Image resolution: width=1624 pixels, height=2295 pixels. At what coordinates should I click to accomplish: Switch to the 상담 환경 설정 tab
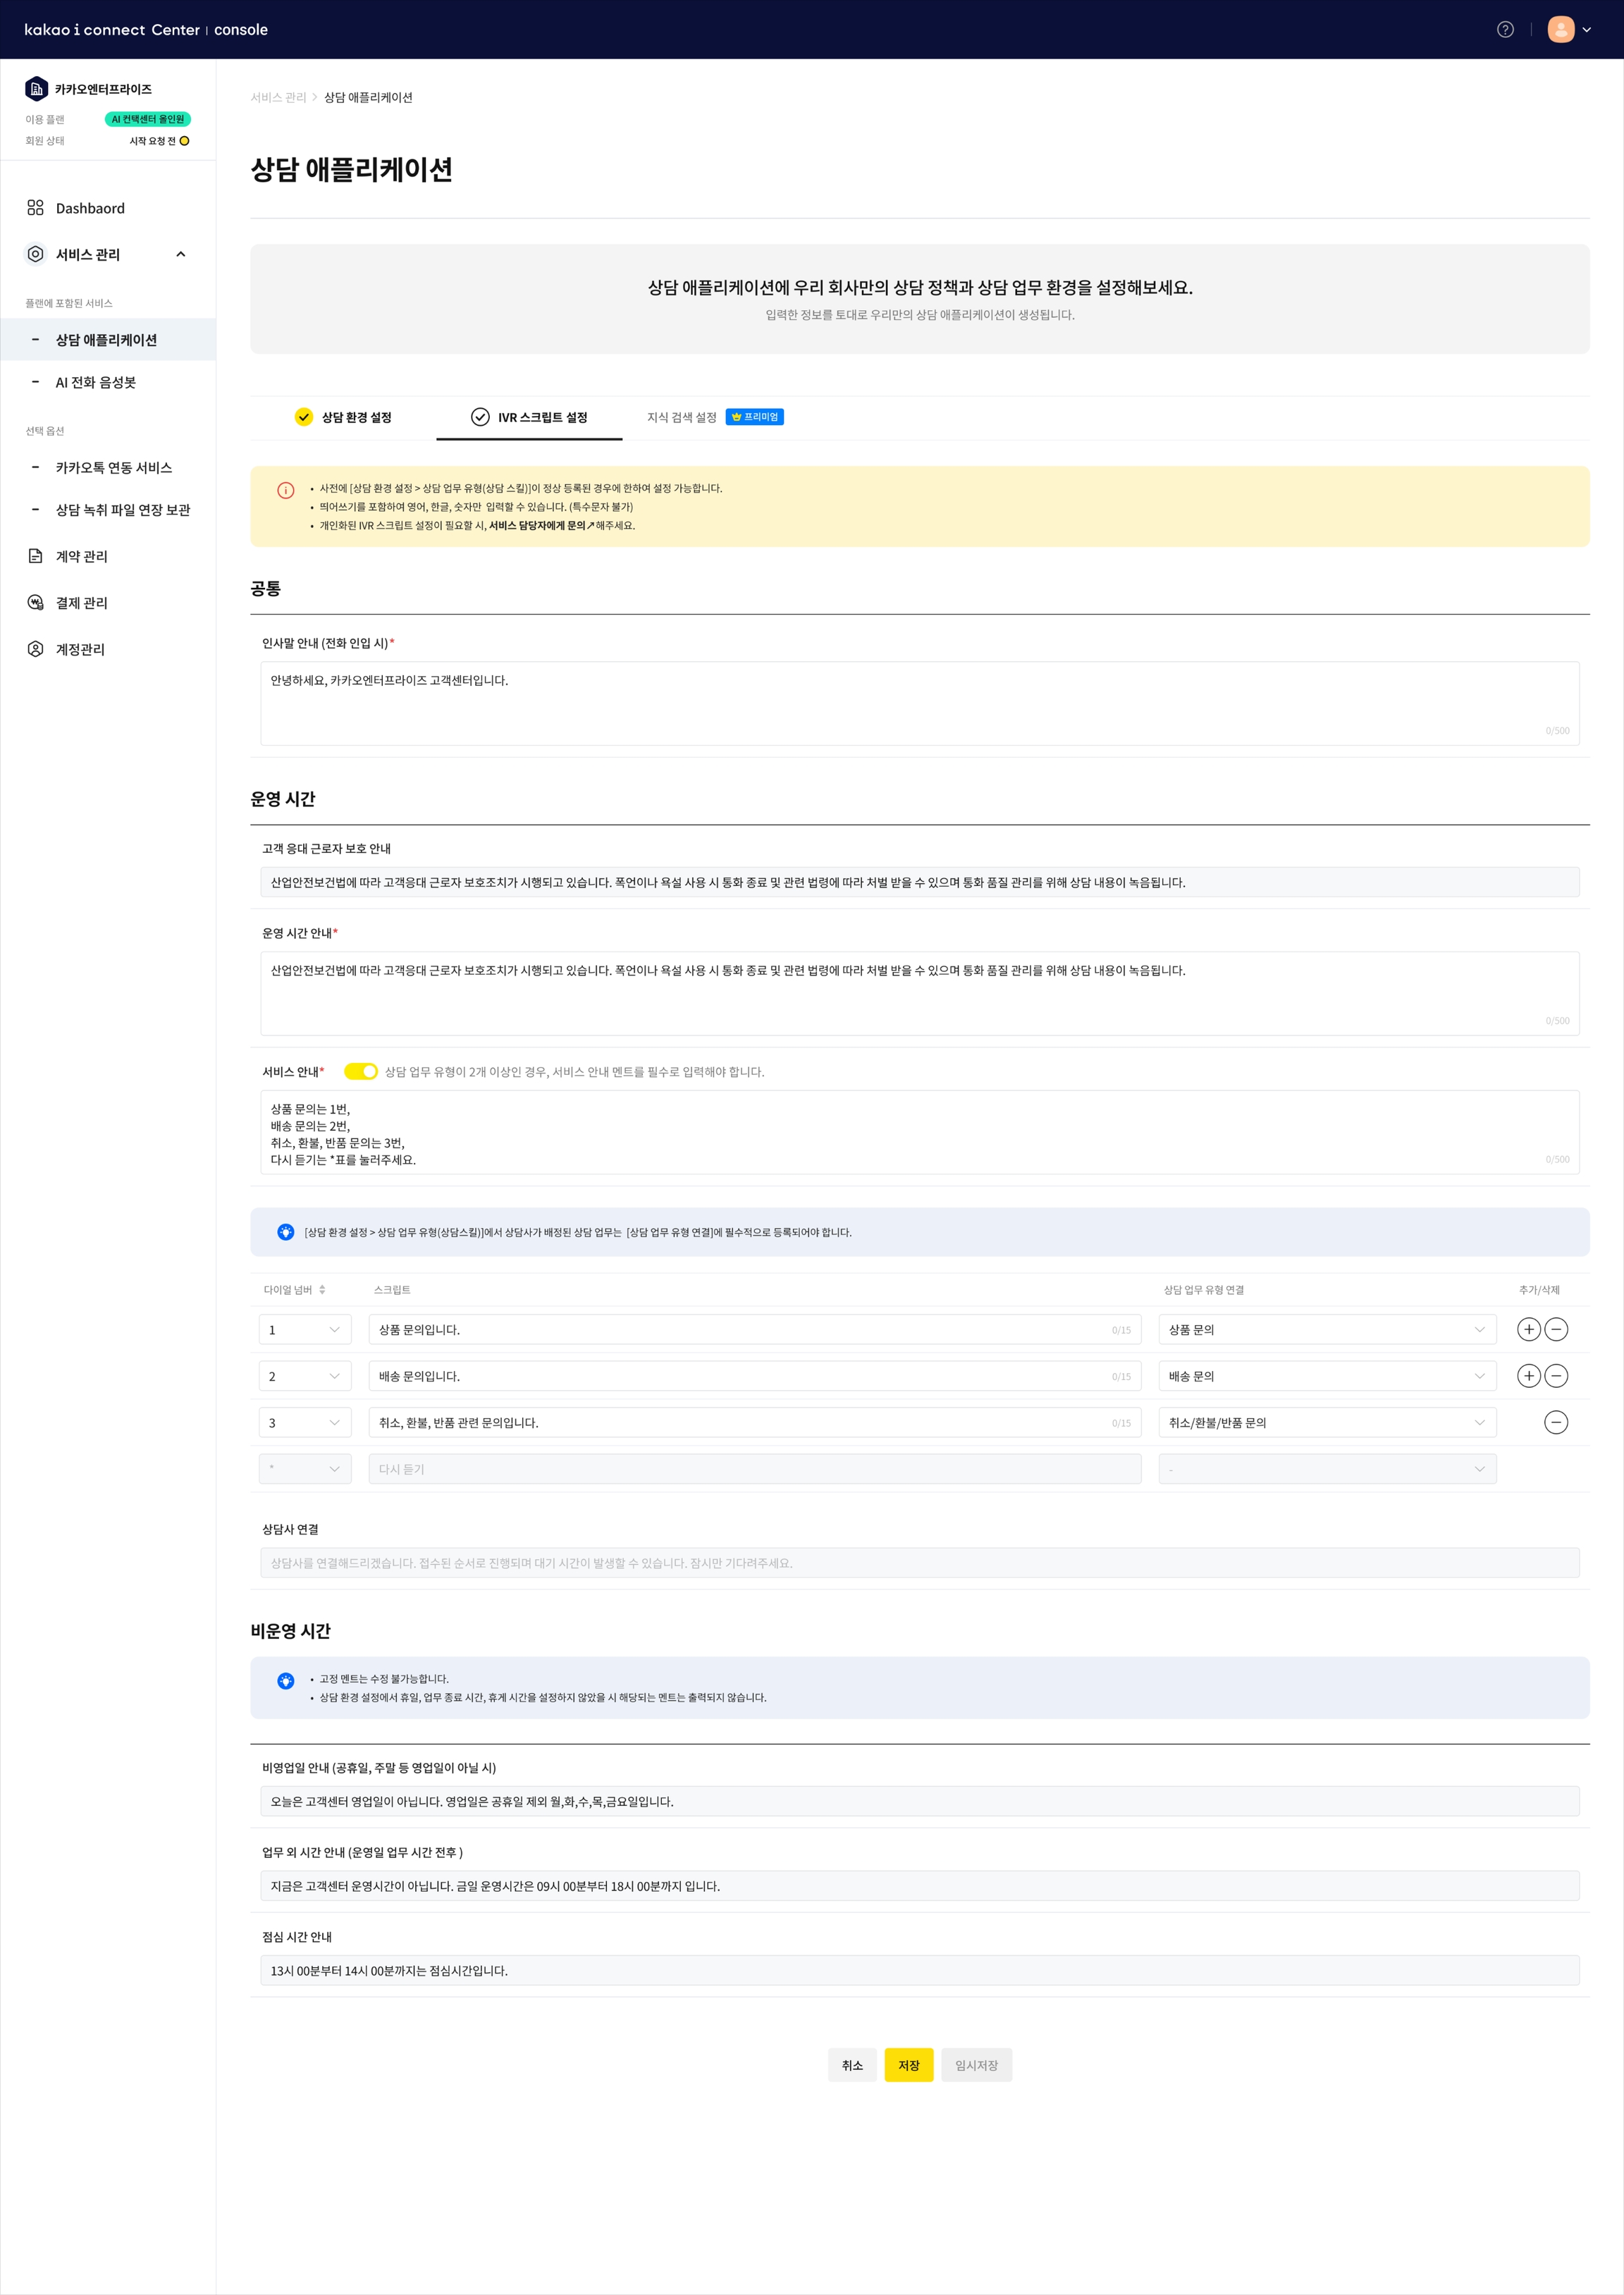point(343,417)
